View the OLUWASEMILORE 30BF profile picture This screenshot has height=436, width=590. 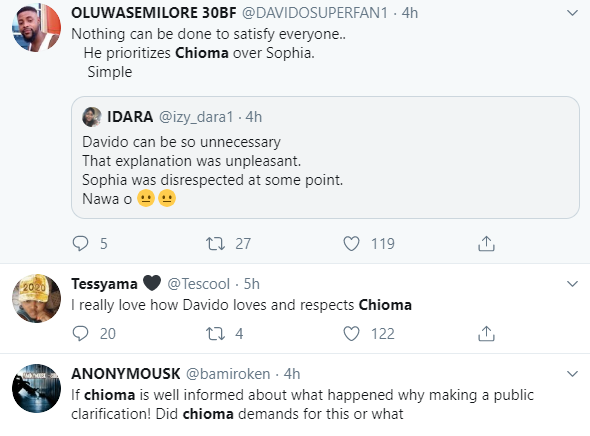coord(36,27)
